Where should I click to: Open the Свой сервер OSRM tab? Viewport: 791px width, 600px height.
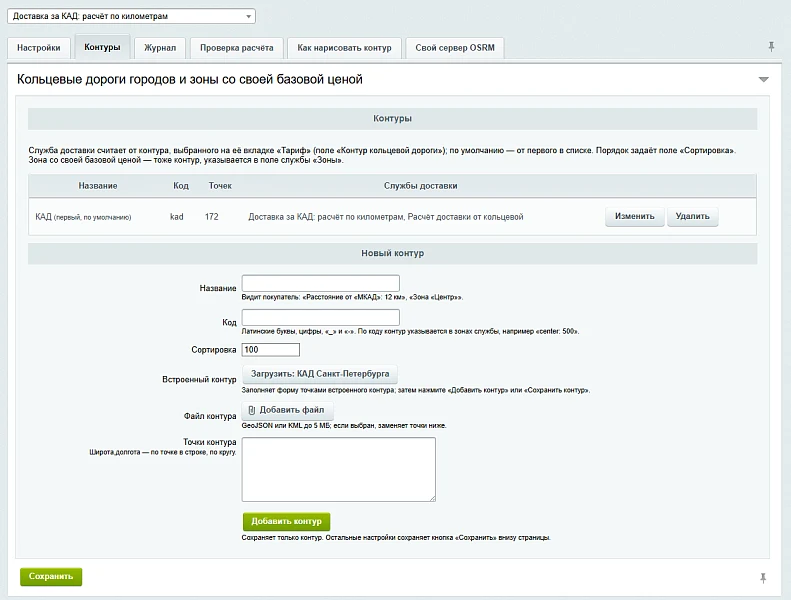pyautogui.click(x=455, y=48)
